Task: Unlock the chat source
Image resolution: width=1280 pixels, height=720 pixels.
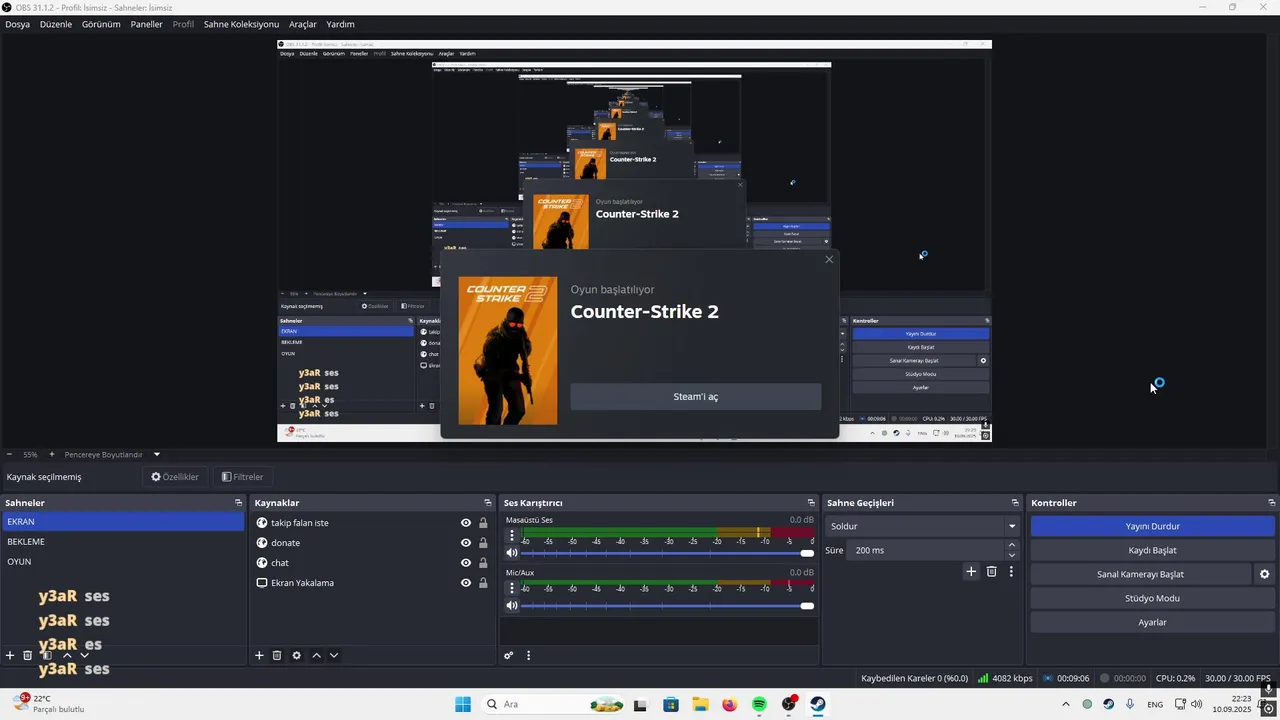Action: [x=483, y=563]
